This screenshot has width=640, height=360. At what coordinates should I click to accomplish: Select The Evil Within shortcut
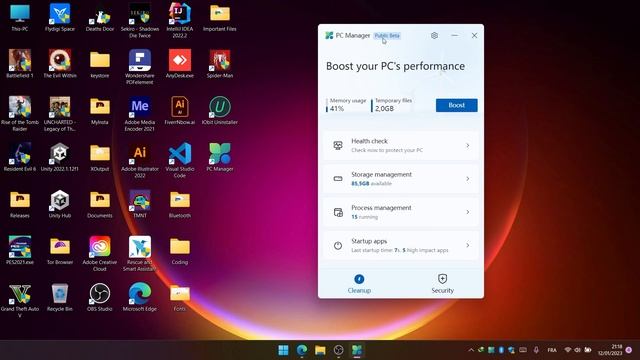(x=60, y=64)
